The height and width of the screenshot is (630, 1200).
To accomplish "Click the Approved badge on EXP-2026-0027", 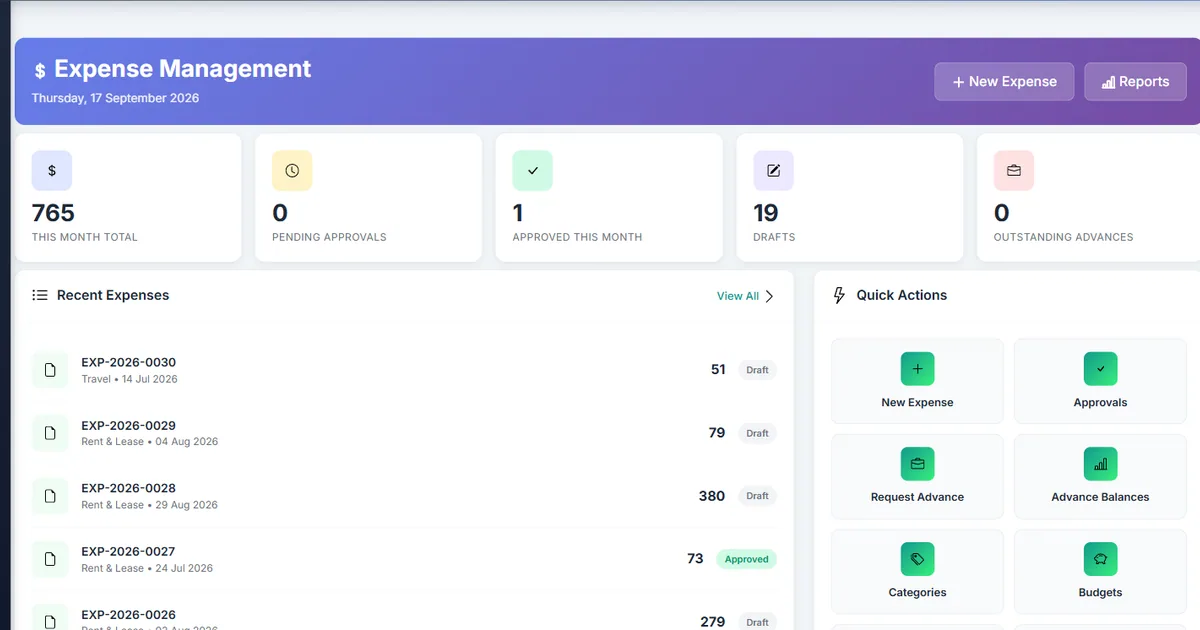I will coord(746,559).
